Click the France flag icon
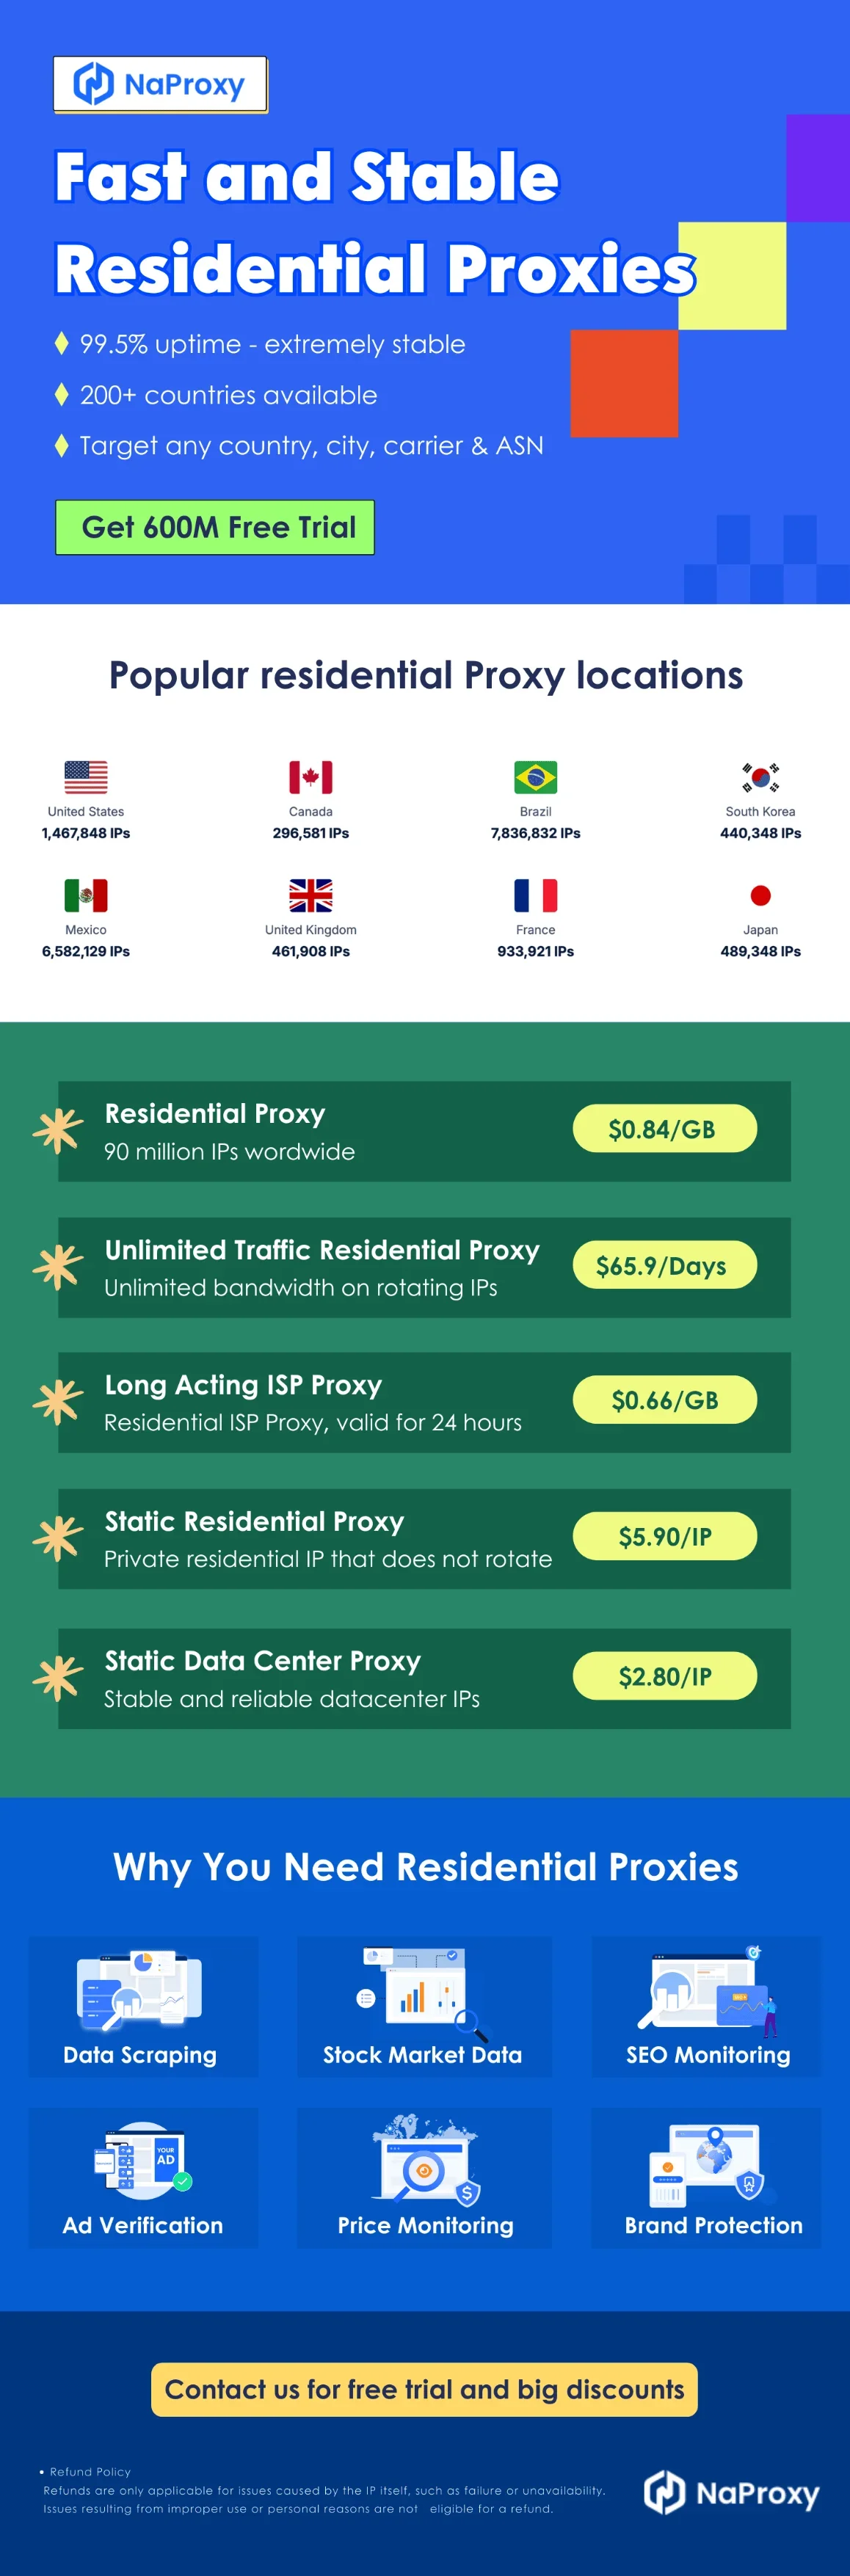This screenshot has height=2576, width=850. click(x=535, y=895)
